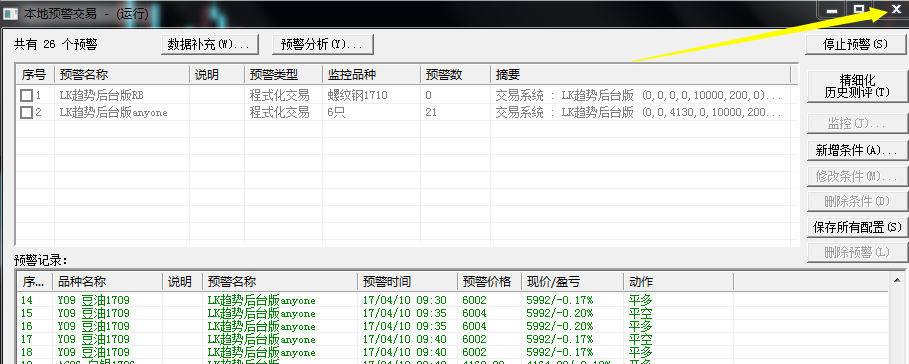909x364 pixels.
Task: Click 新增条件(A) button
Action: 857,150
